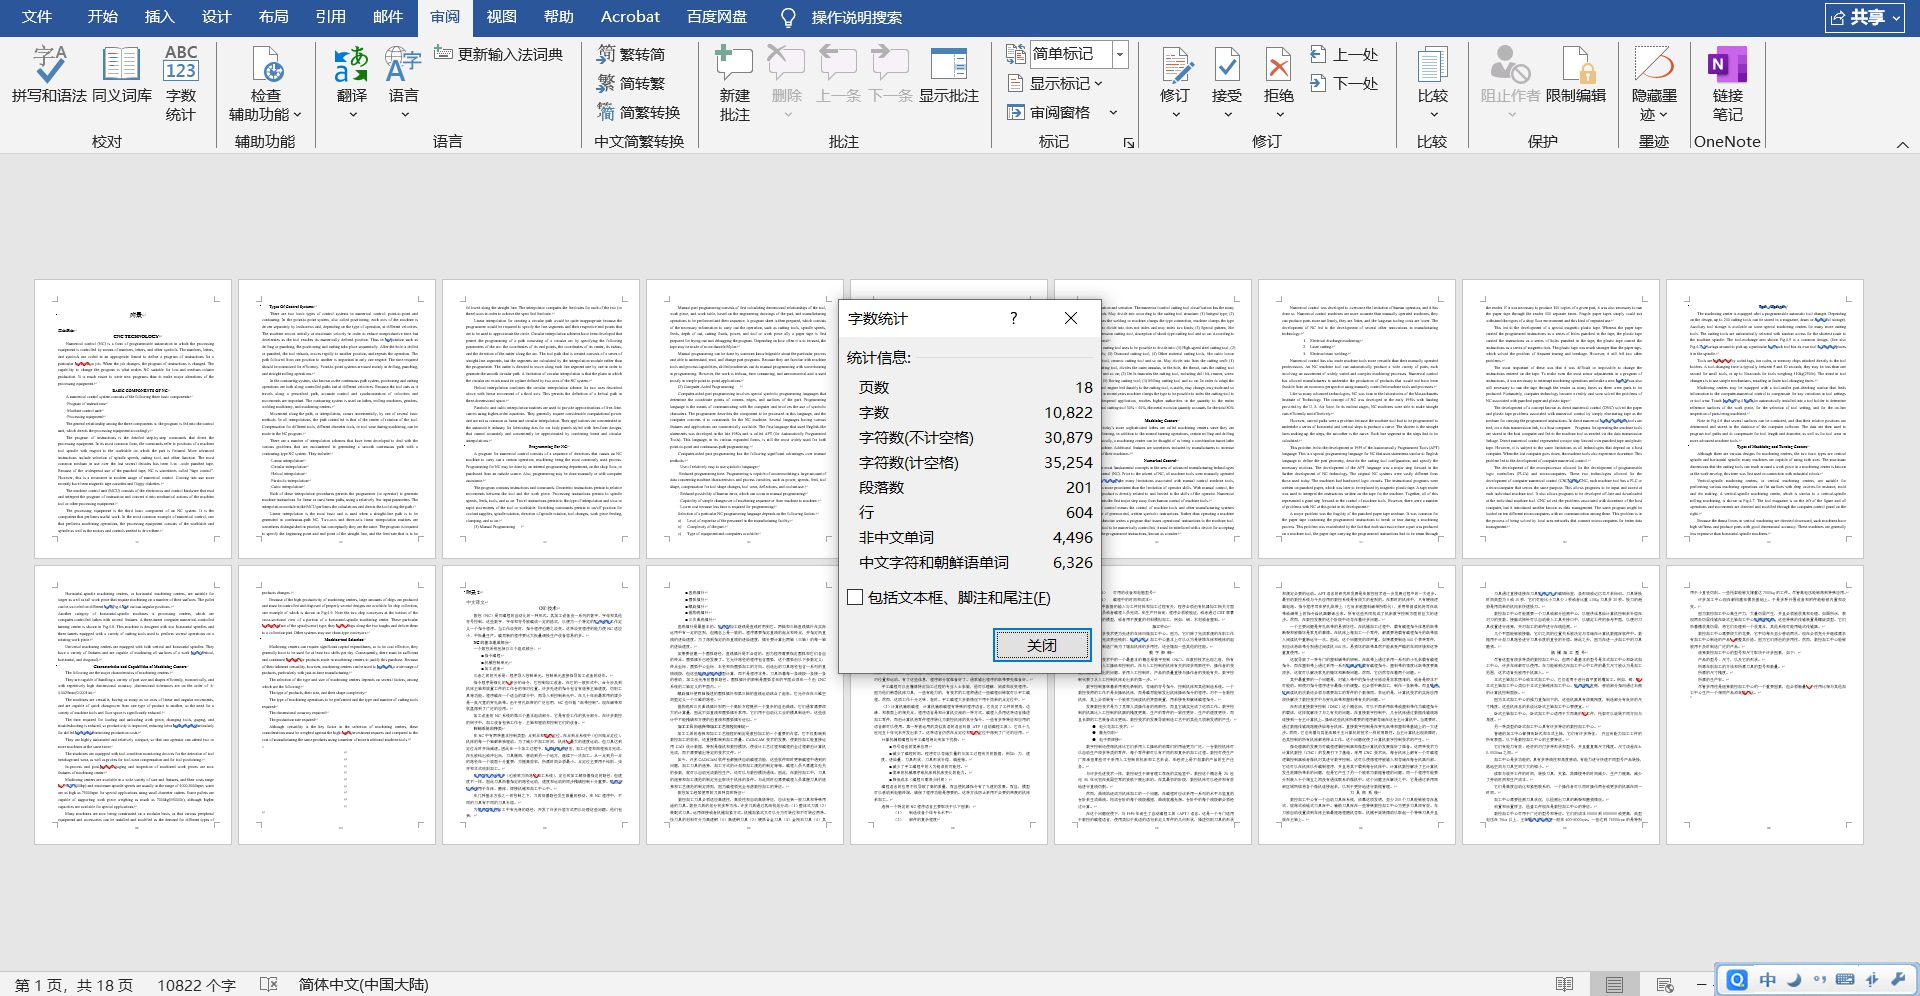Click 简体中文(中国大陆) language in status bar

click(x=363, y=985)
